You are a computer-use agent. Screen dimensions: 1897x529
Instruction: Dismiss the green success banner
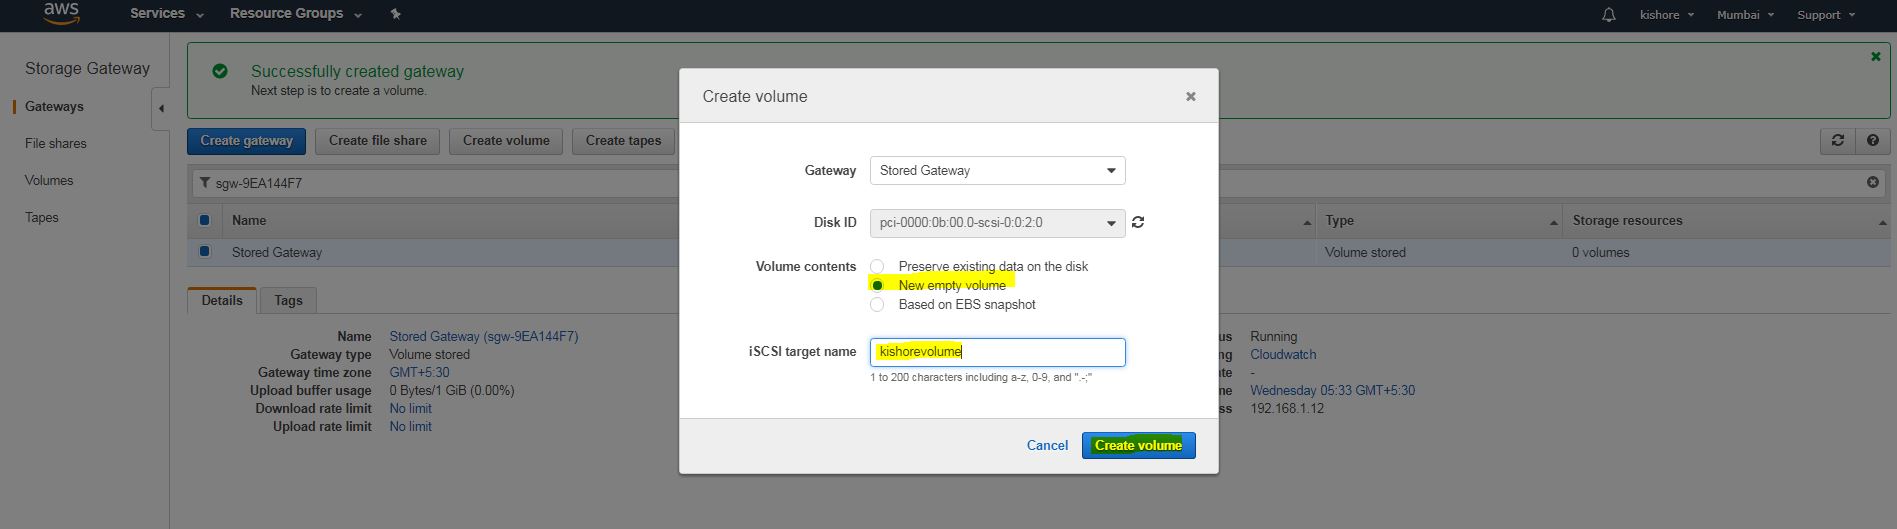point(1875,57)
